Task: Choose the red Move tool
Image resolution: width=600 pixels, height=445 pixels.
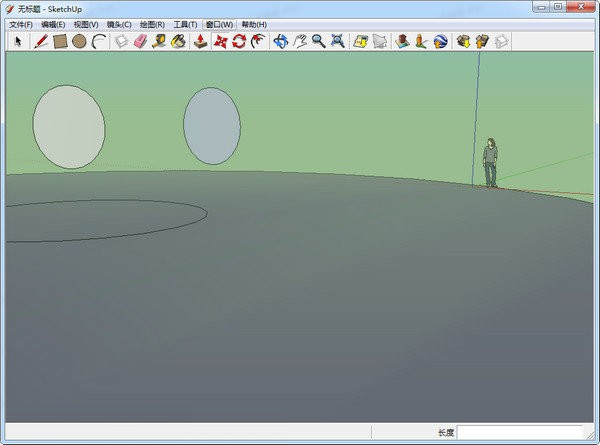Action: tap(221, 41)
